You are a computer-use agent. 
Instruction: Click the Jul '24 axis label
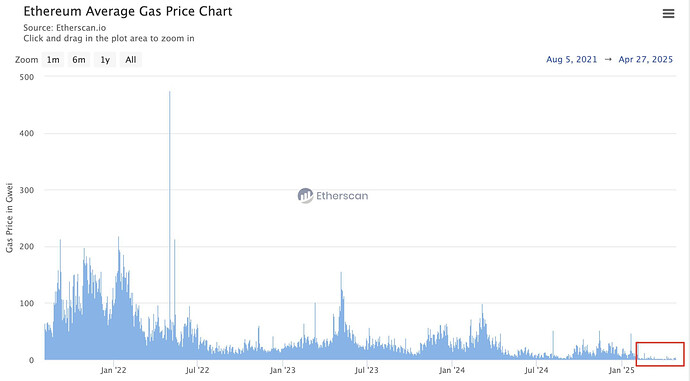tap(536, 370)
